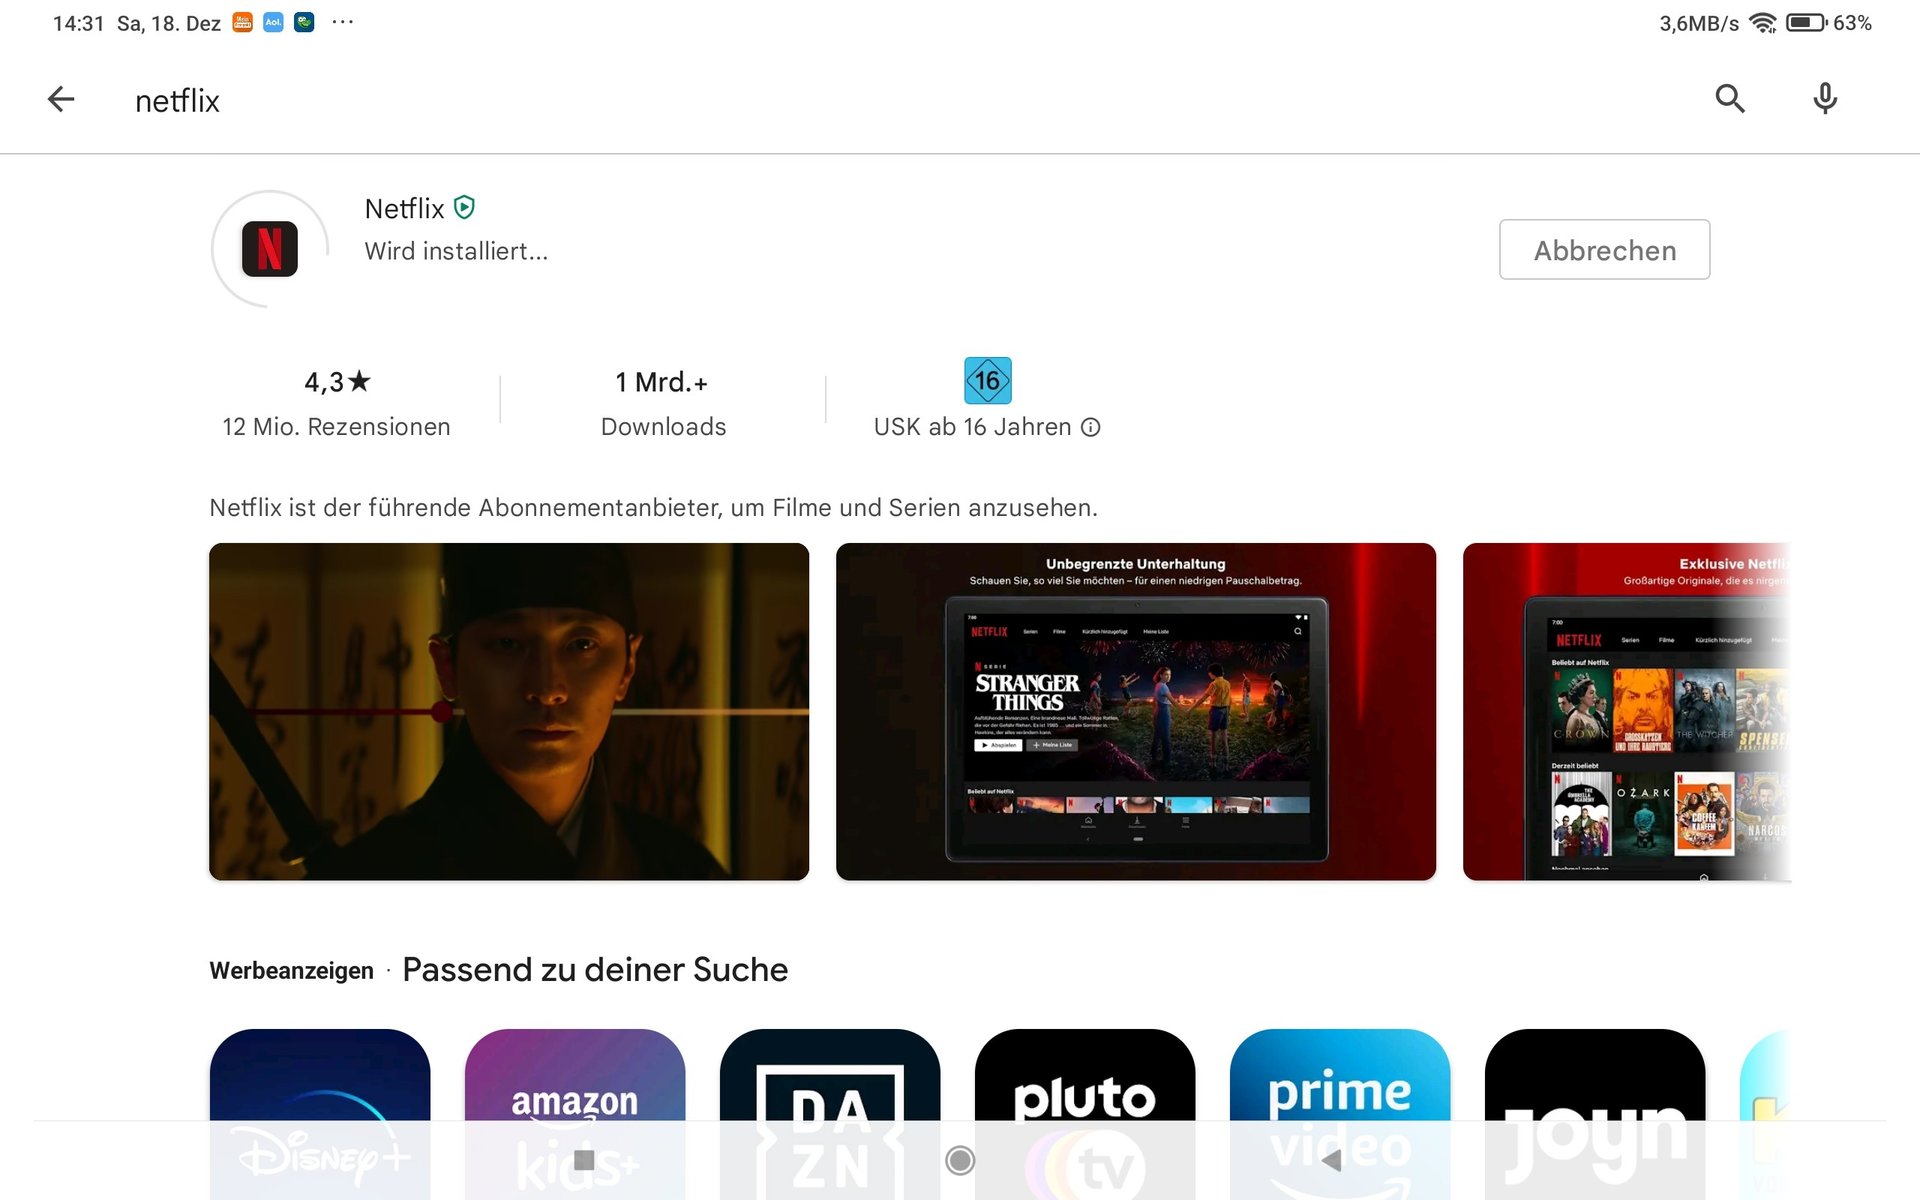Tap the battery 63% indicator
1920x1200 pixels.
(x=1828, y=22)
